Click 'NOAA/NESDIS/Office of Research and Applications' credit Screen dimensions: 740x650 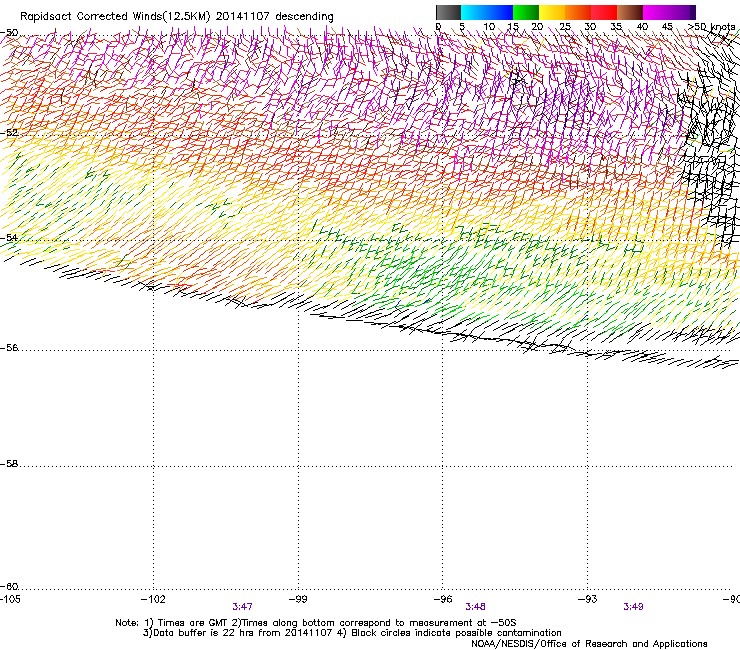[x=589, y=644]
